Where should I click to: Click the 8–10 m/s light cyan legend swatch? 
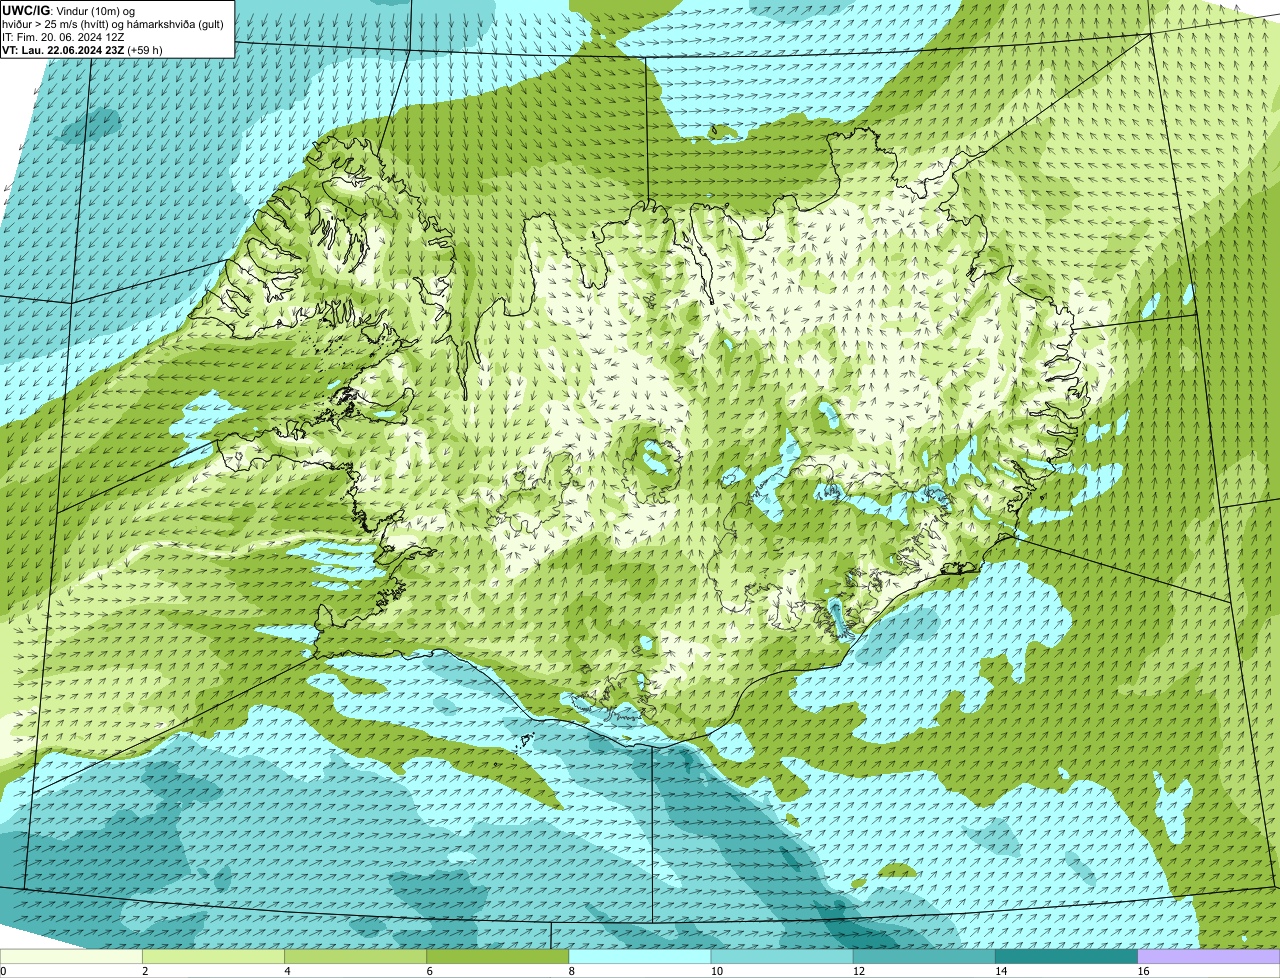pos(640,957)
